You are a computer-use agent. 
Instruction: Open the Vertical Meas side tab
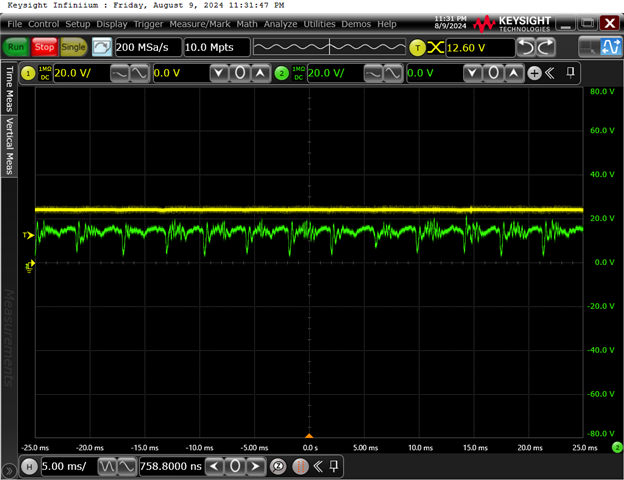click(9, 146)
